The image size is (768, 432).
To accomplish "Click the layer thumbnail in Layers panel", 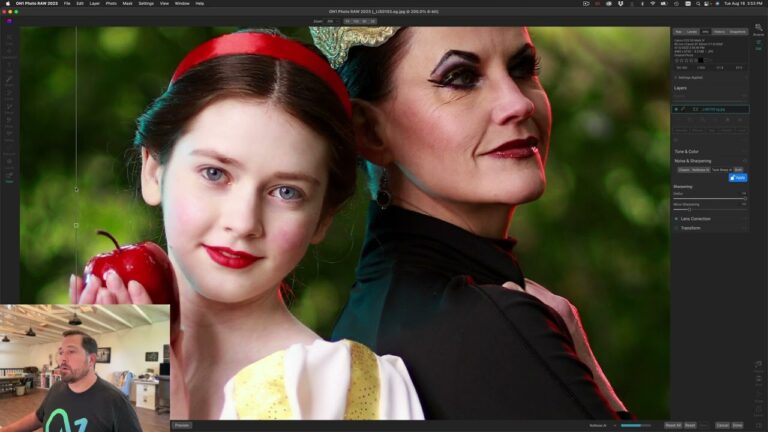I will tap(695, 109).
